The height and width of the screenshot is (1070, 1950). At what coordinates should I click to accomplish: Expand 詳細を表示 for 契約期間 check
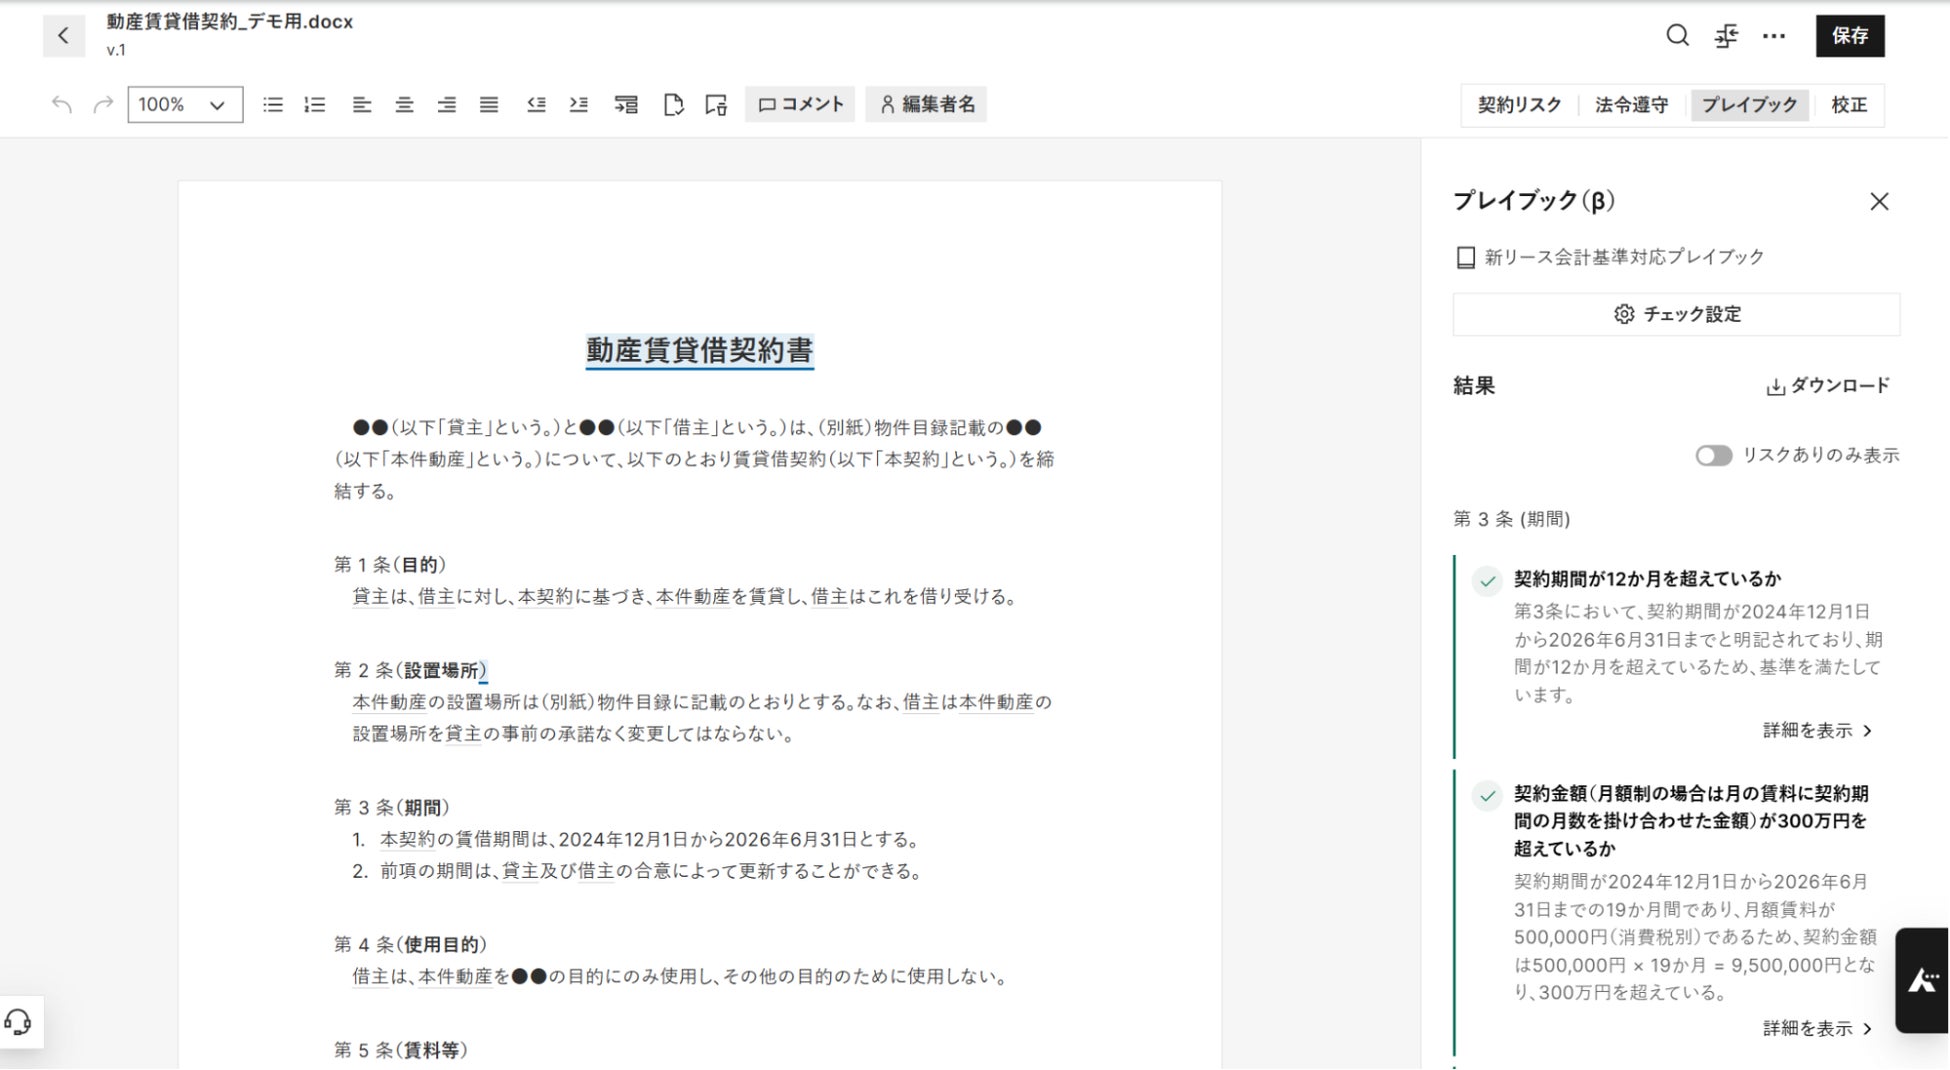tap(1817, 730)
